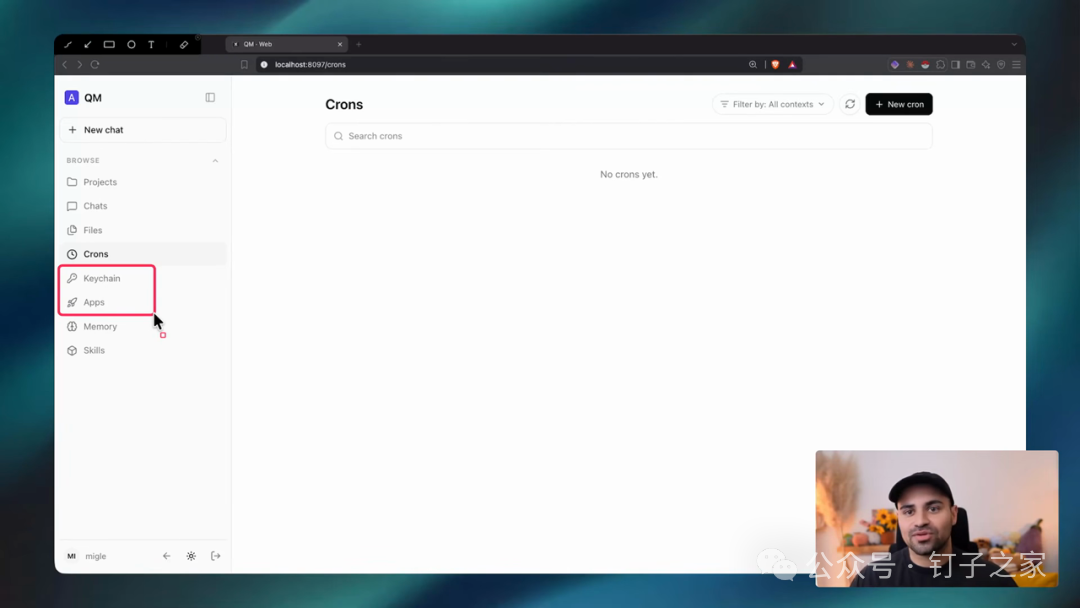Screen dimensions: 1080x608
Task: Open the purple diamond extension
Action: pos(895,65)
